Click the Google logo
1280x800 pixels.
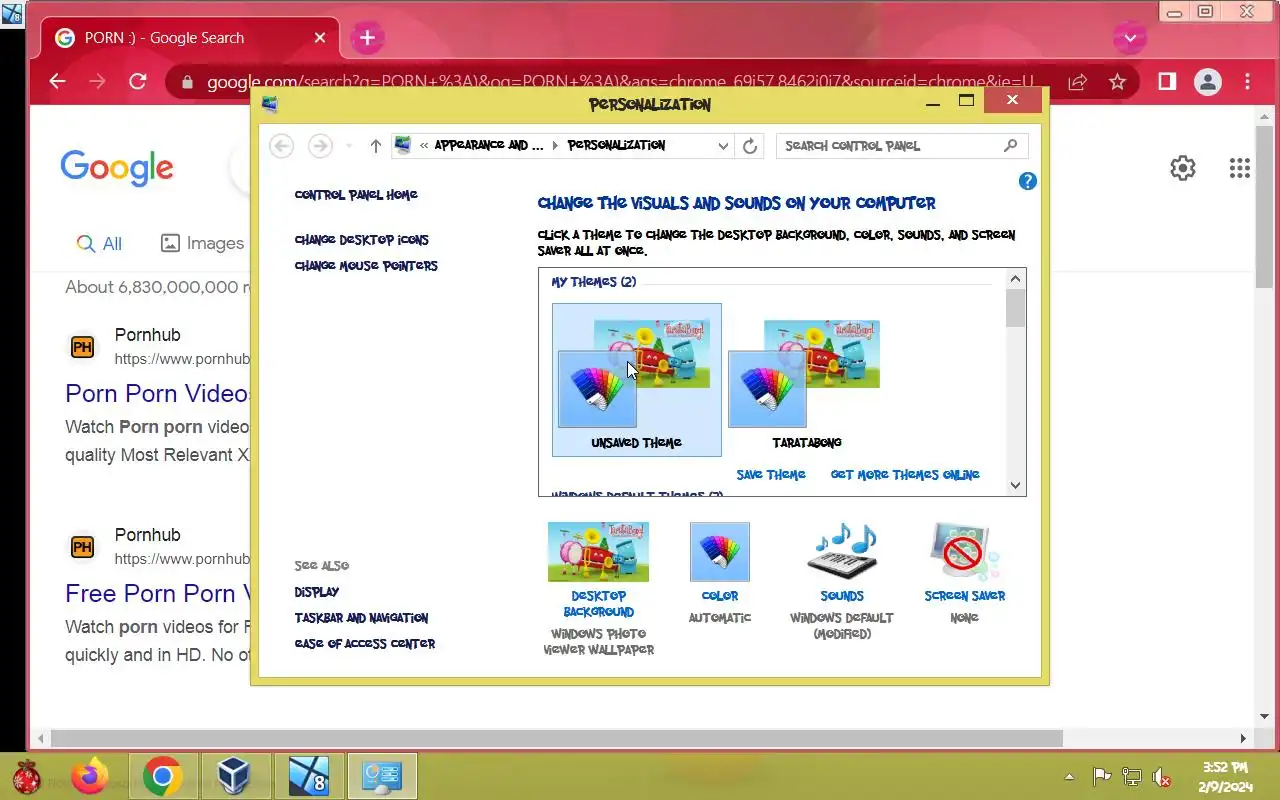pos(117,168)
